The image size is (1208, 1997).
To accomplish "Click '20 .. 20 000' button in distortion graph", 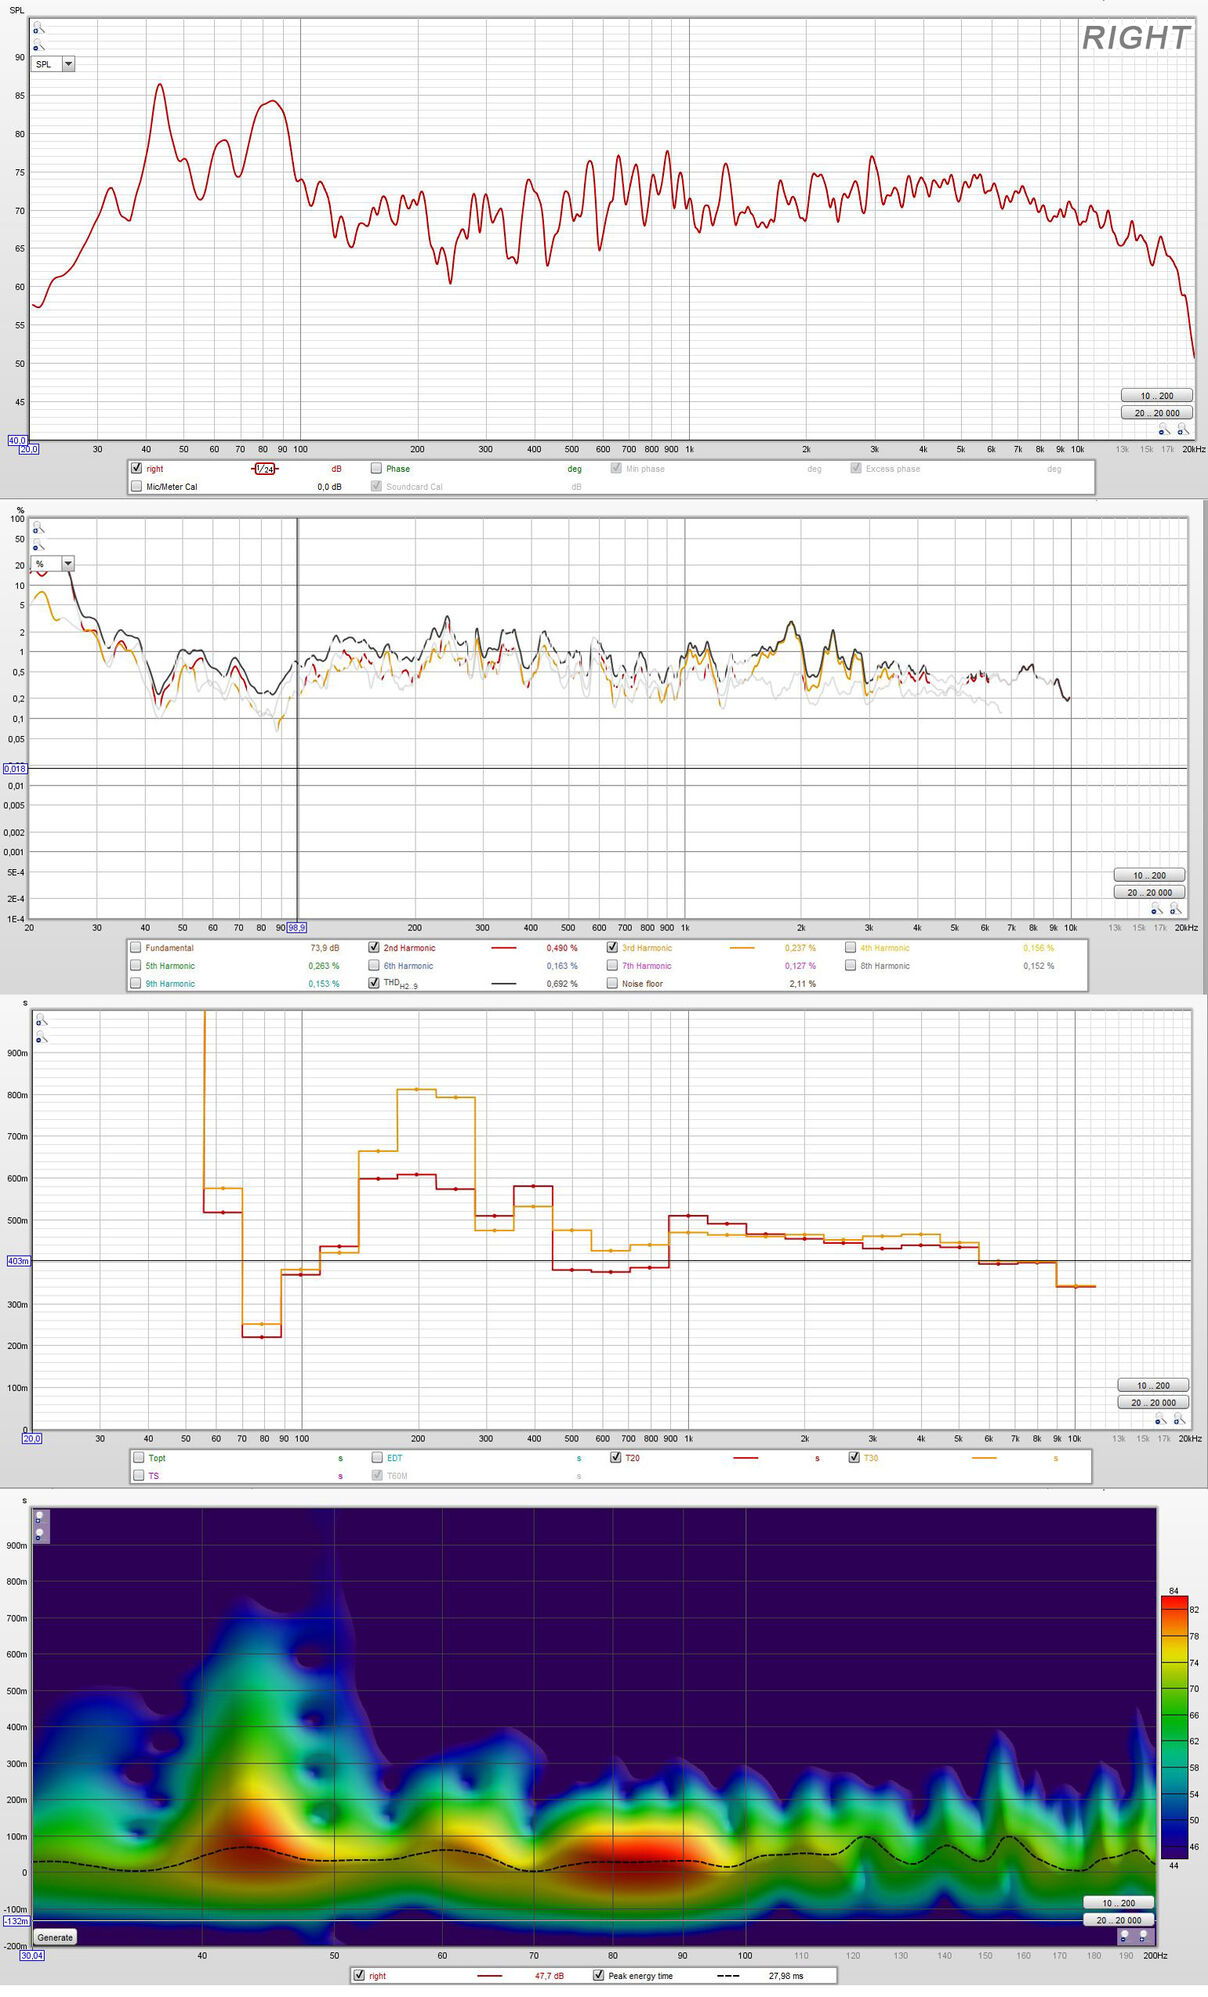I will [1150, 892].
